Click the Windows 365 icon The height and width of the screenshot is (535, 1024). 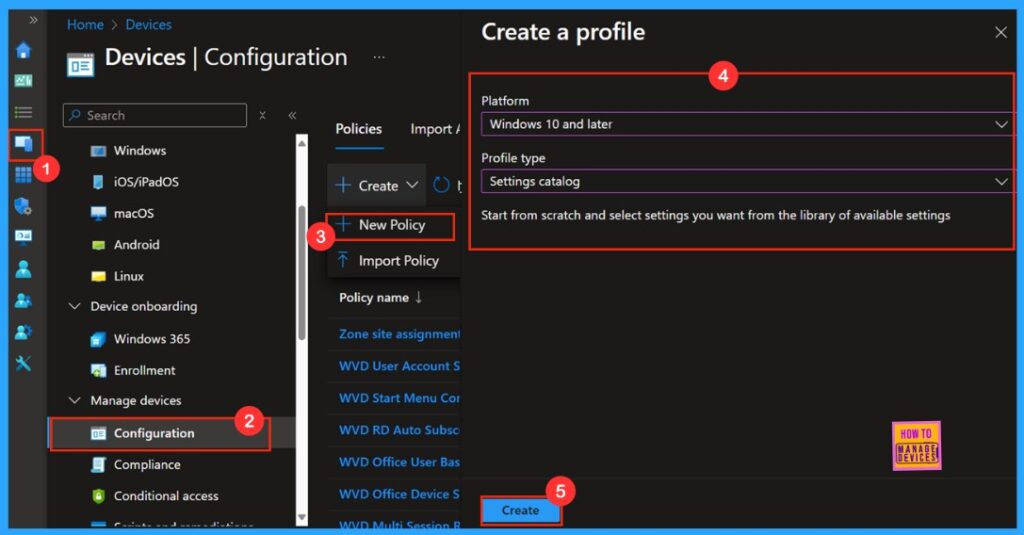point(98,339)
